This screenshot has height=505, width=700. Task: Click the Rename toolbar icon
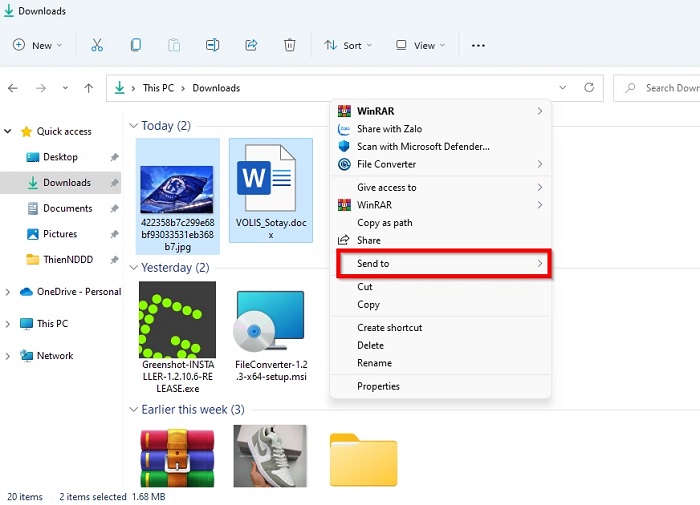pos(212,45)
